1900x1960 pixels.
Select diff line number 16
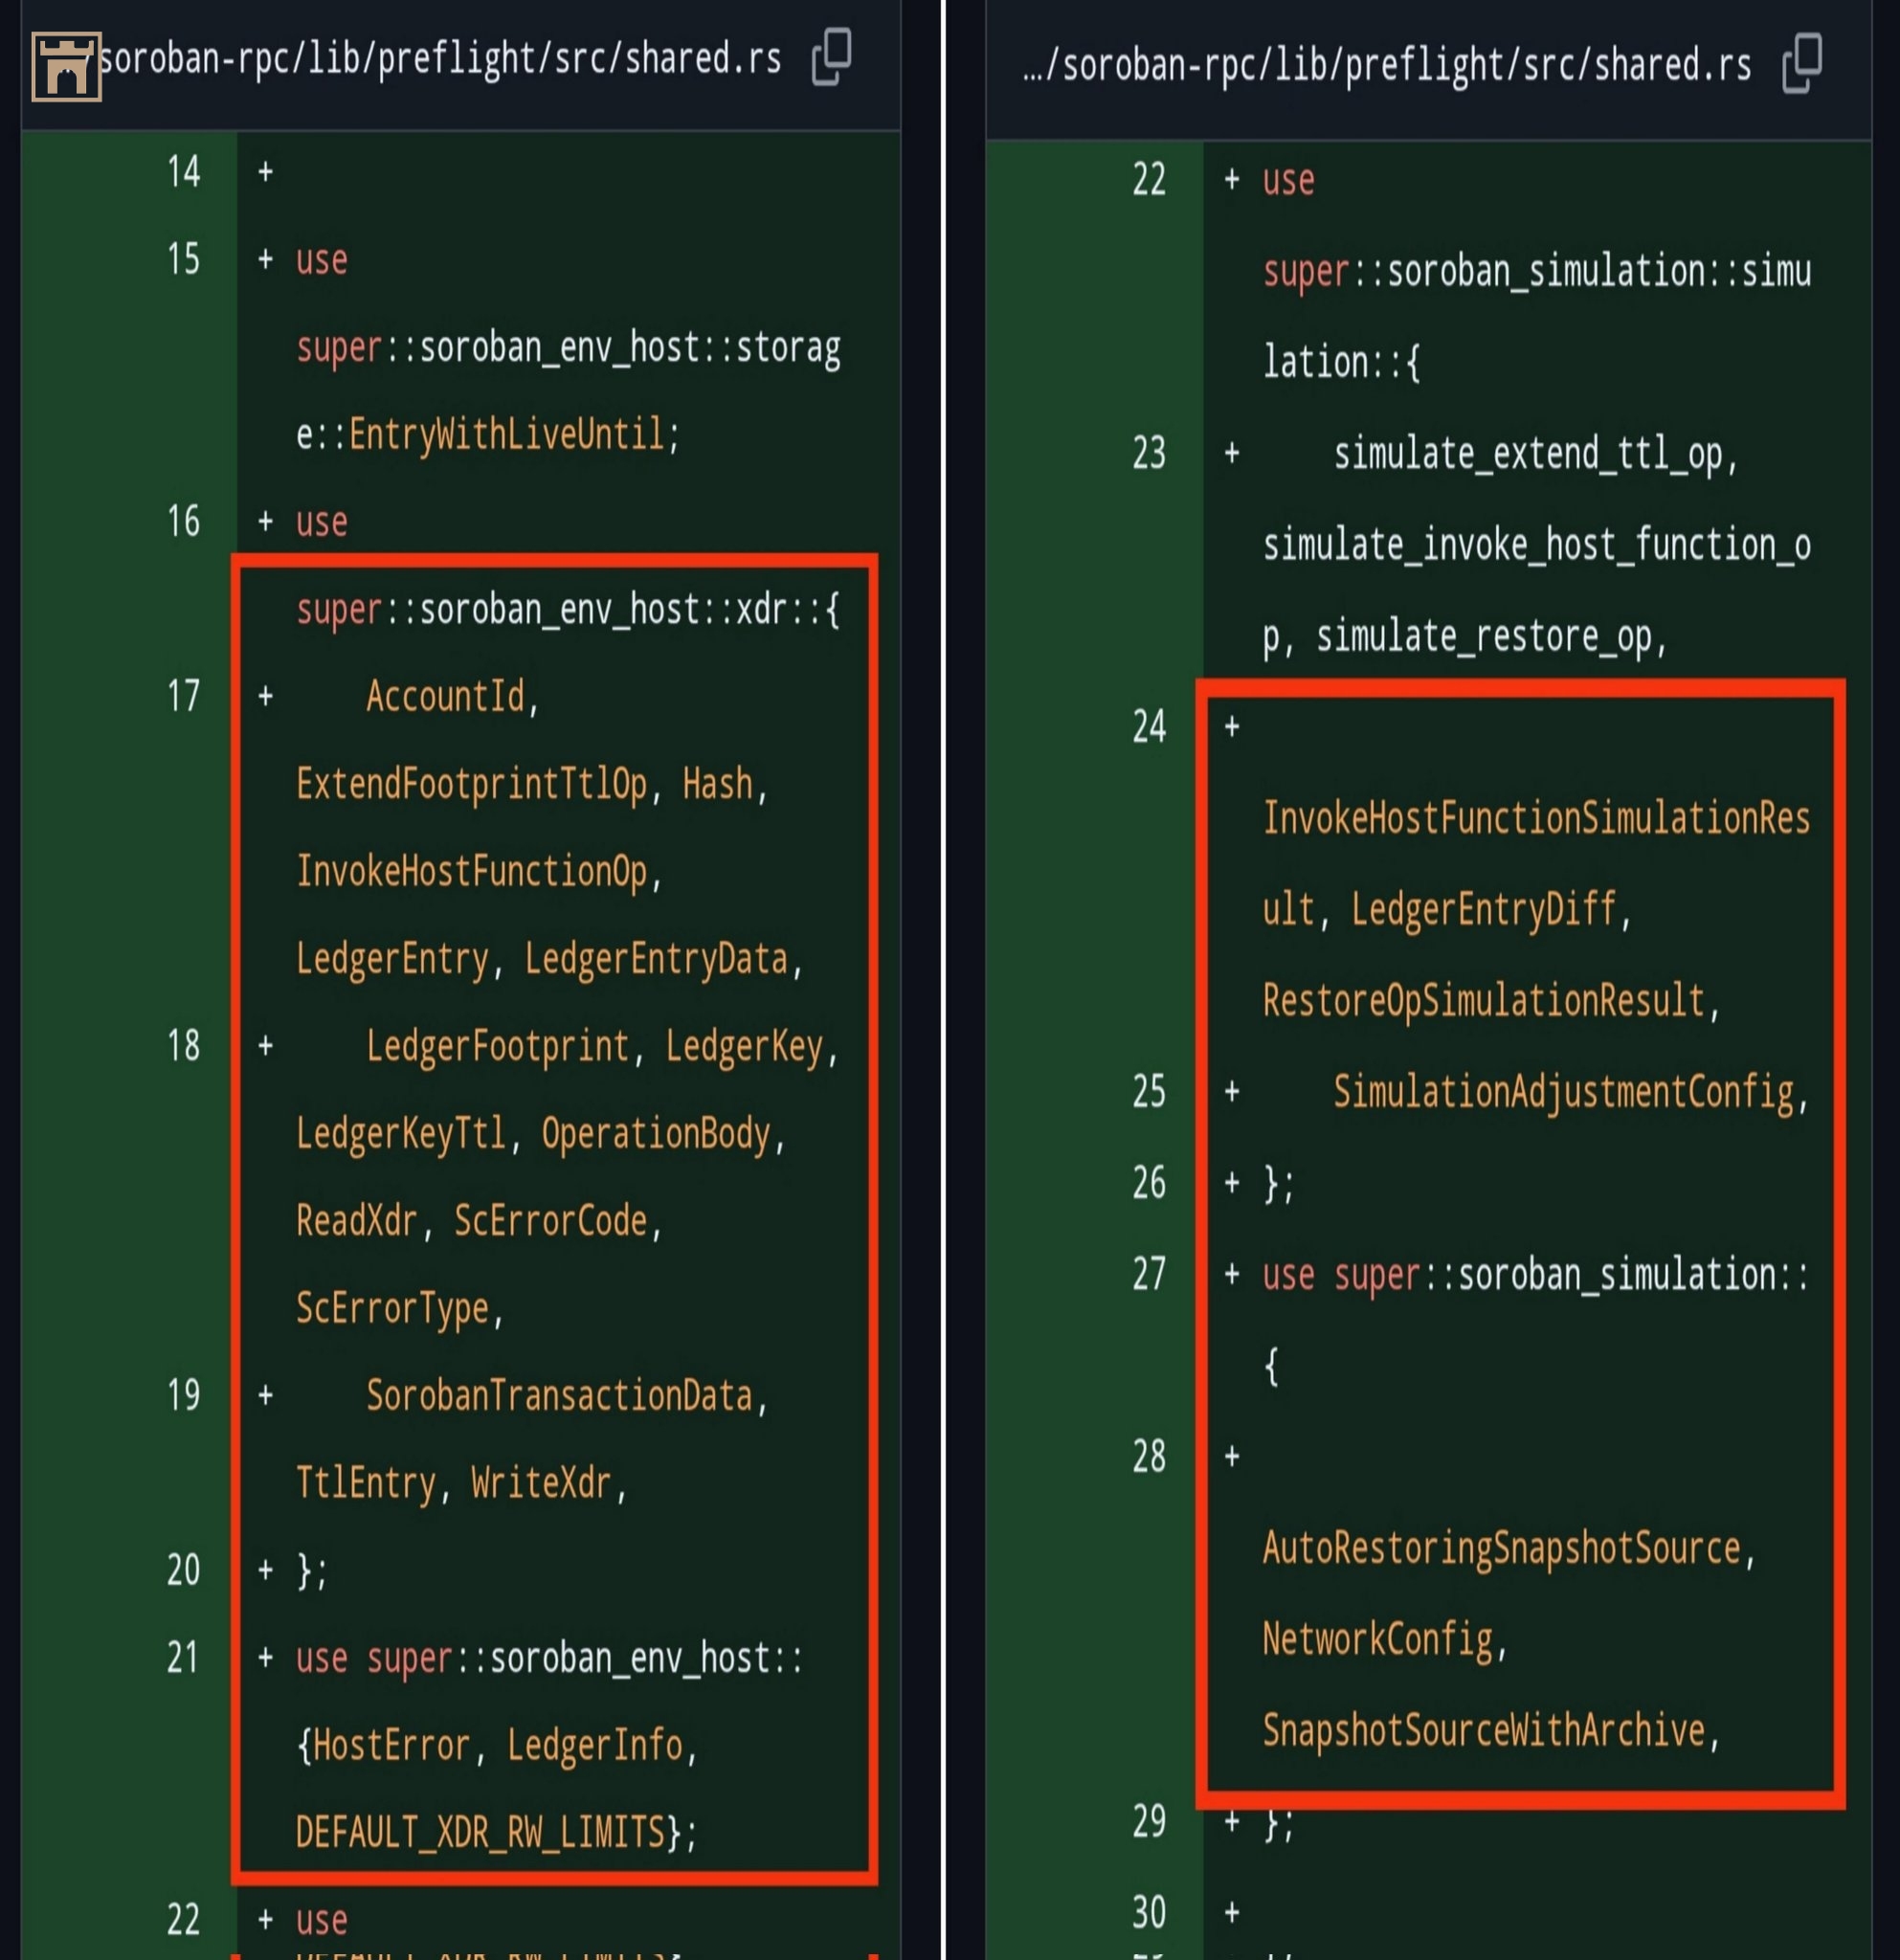[x=183, y=522]
